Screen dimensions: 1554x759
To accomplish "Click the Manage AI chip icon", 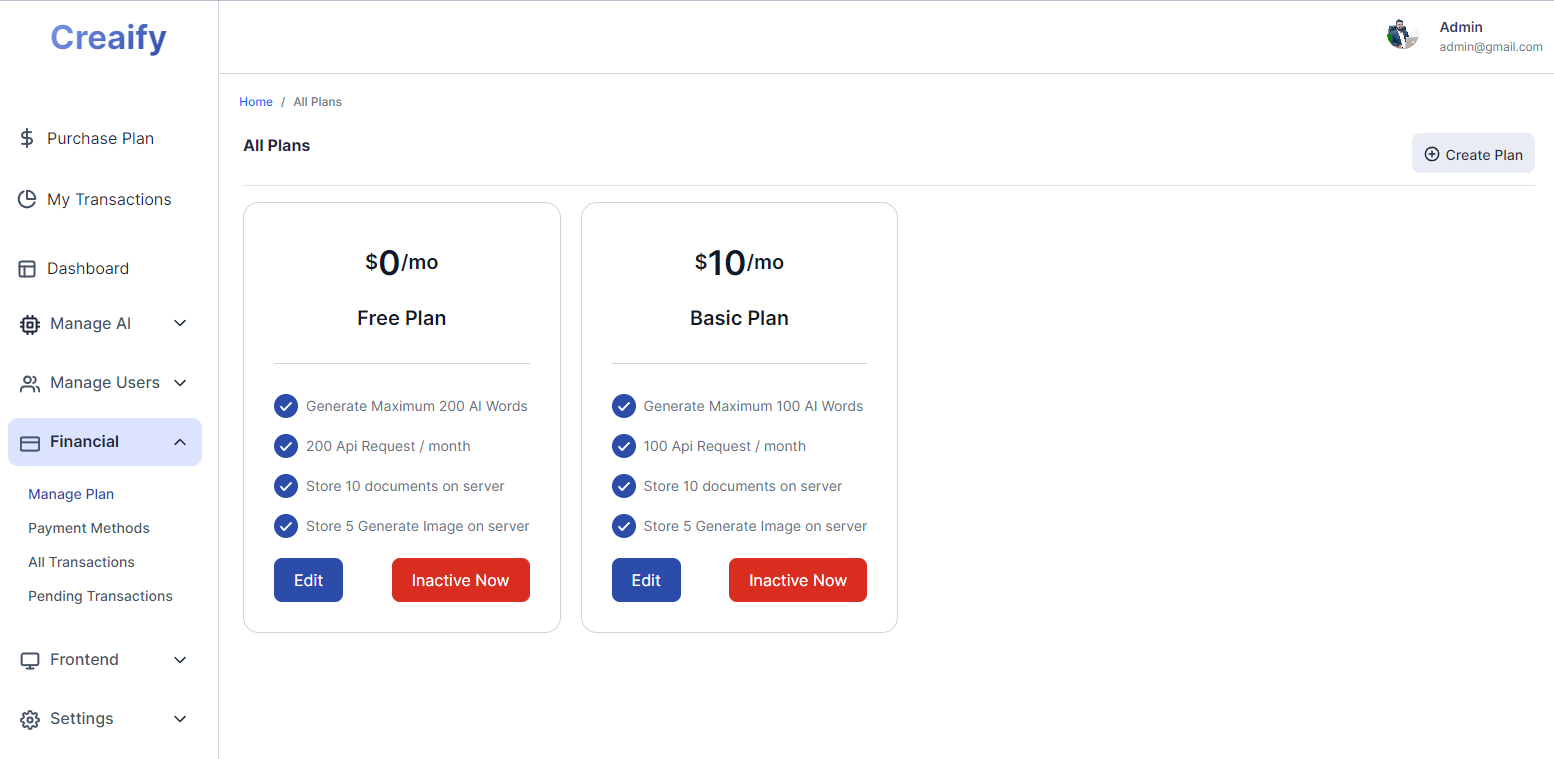I will coord(30,324).
